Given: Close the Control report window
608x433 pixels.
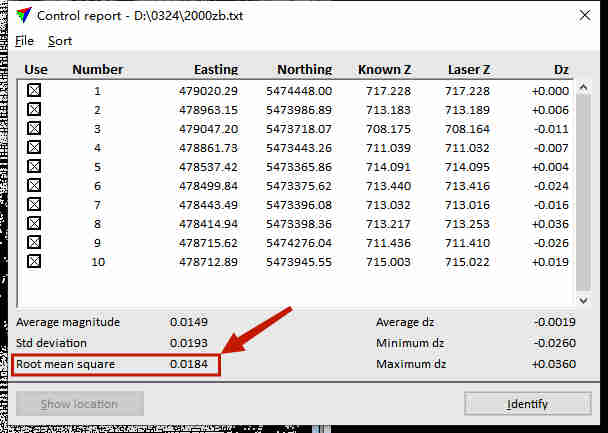Looking at the screenshot, I should click(x=584, y=16).
